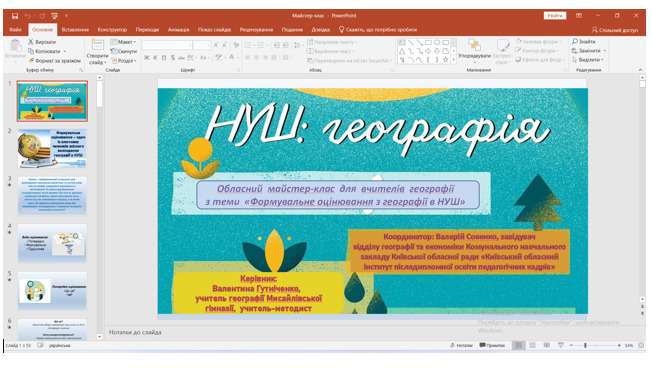Align text left in paragraph group

pyautogui.click(x=248, y=57)
